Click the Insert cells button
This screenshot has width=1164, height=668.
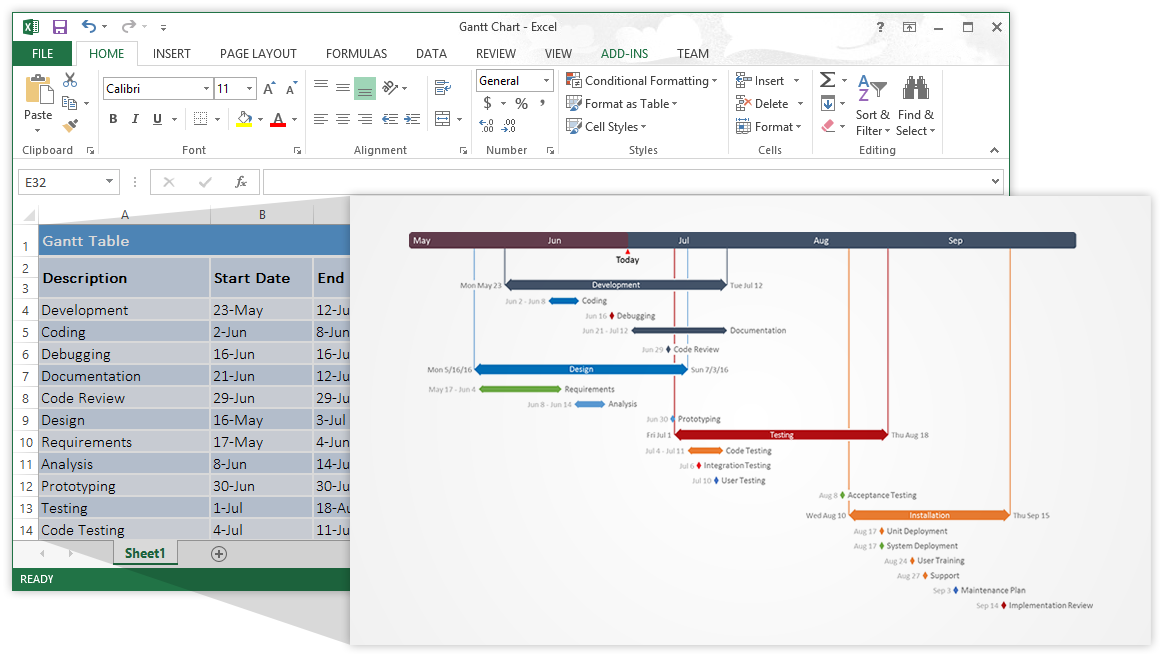click(x=759, y=80)
